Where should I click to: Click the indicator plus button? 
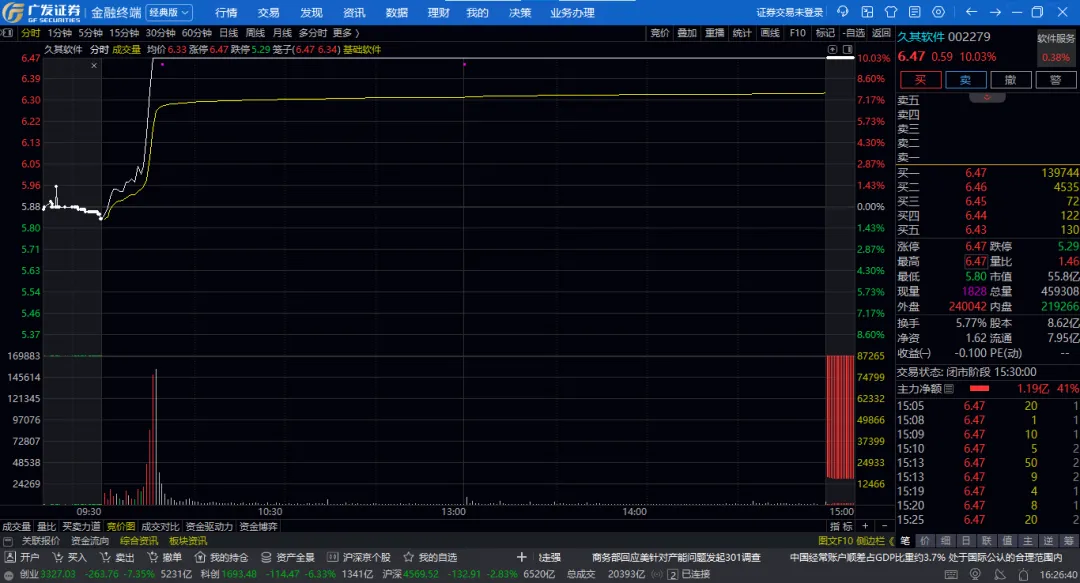point(866,526)
